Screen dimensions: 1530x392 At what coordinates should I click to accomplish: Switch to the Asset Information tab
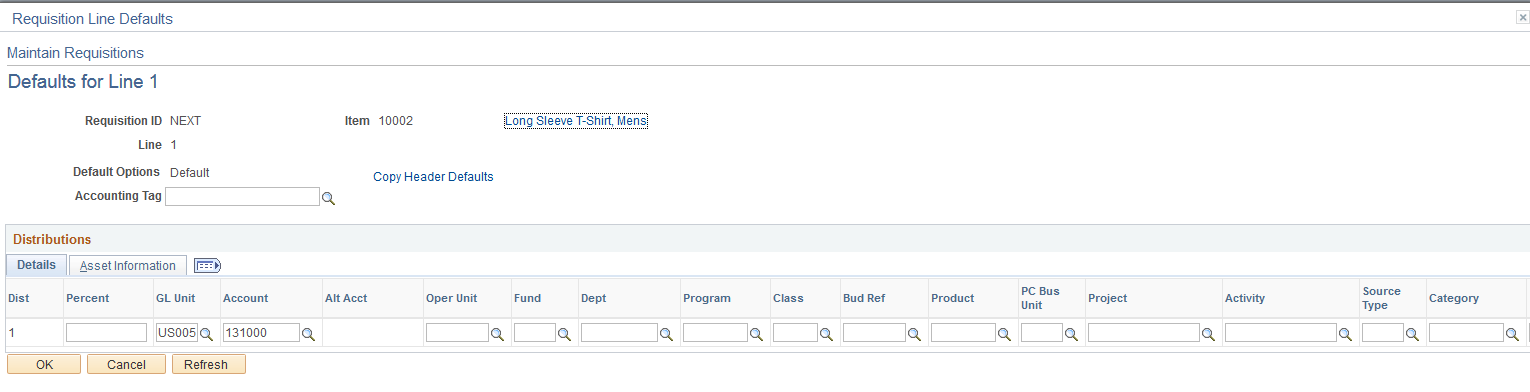128,265
